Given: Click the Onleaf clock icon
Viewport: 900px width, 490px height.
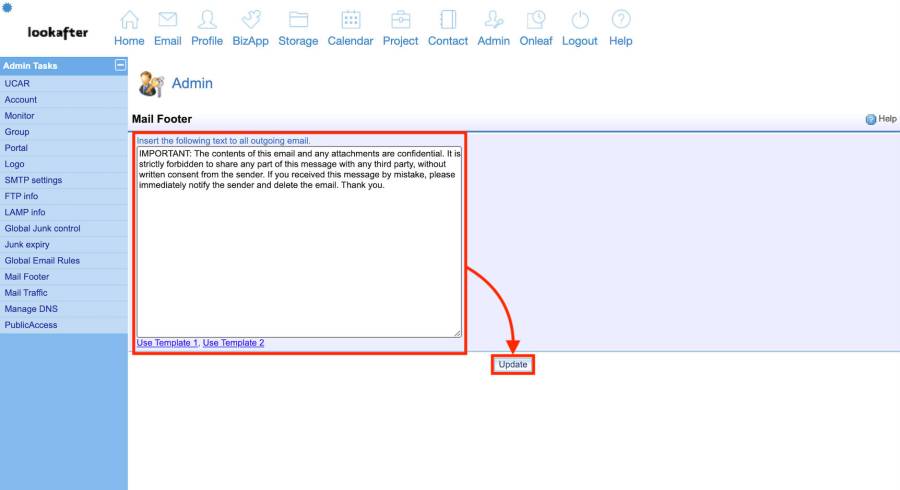Looking at the screenshot, I should tap(536, 20).
